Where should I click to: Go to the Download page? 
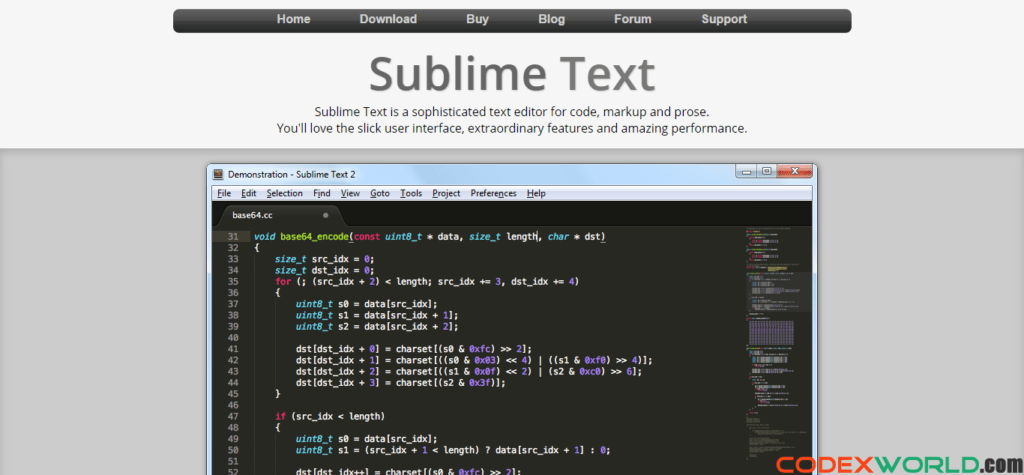tap(388, 20)
